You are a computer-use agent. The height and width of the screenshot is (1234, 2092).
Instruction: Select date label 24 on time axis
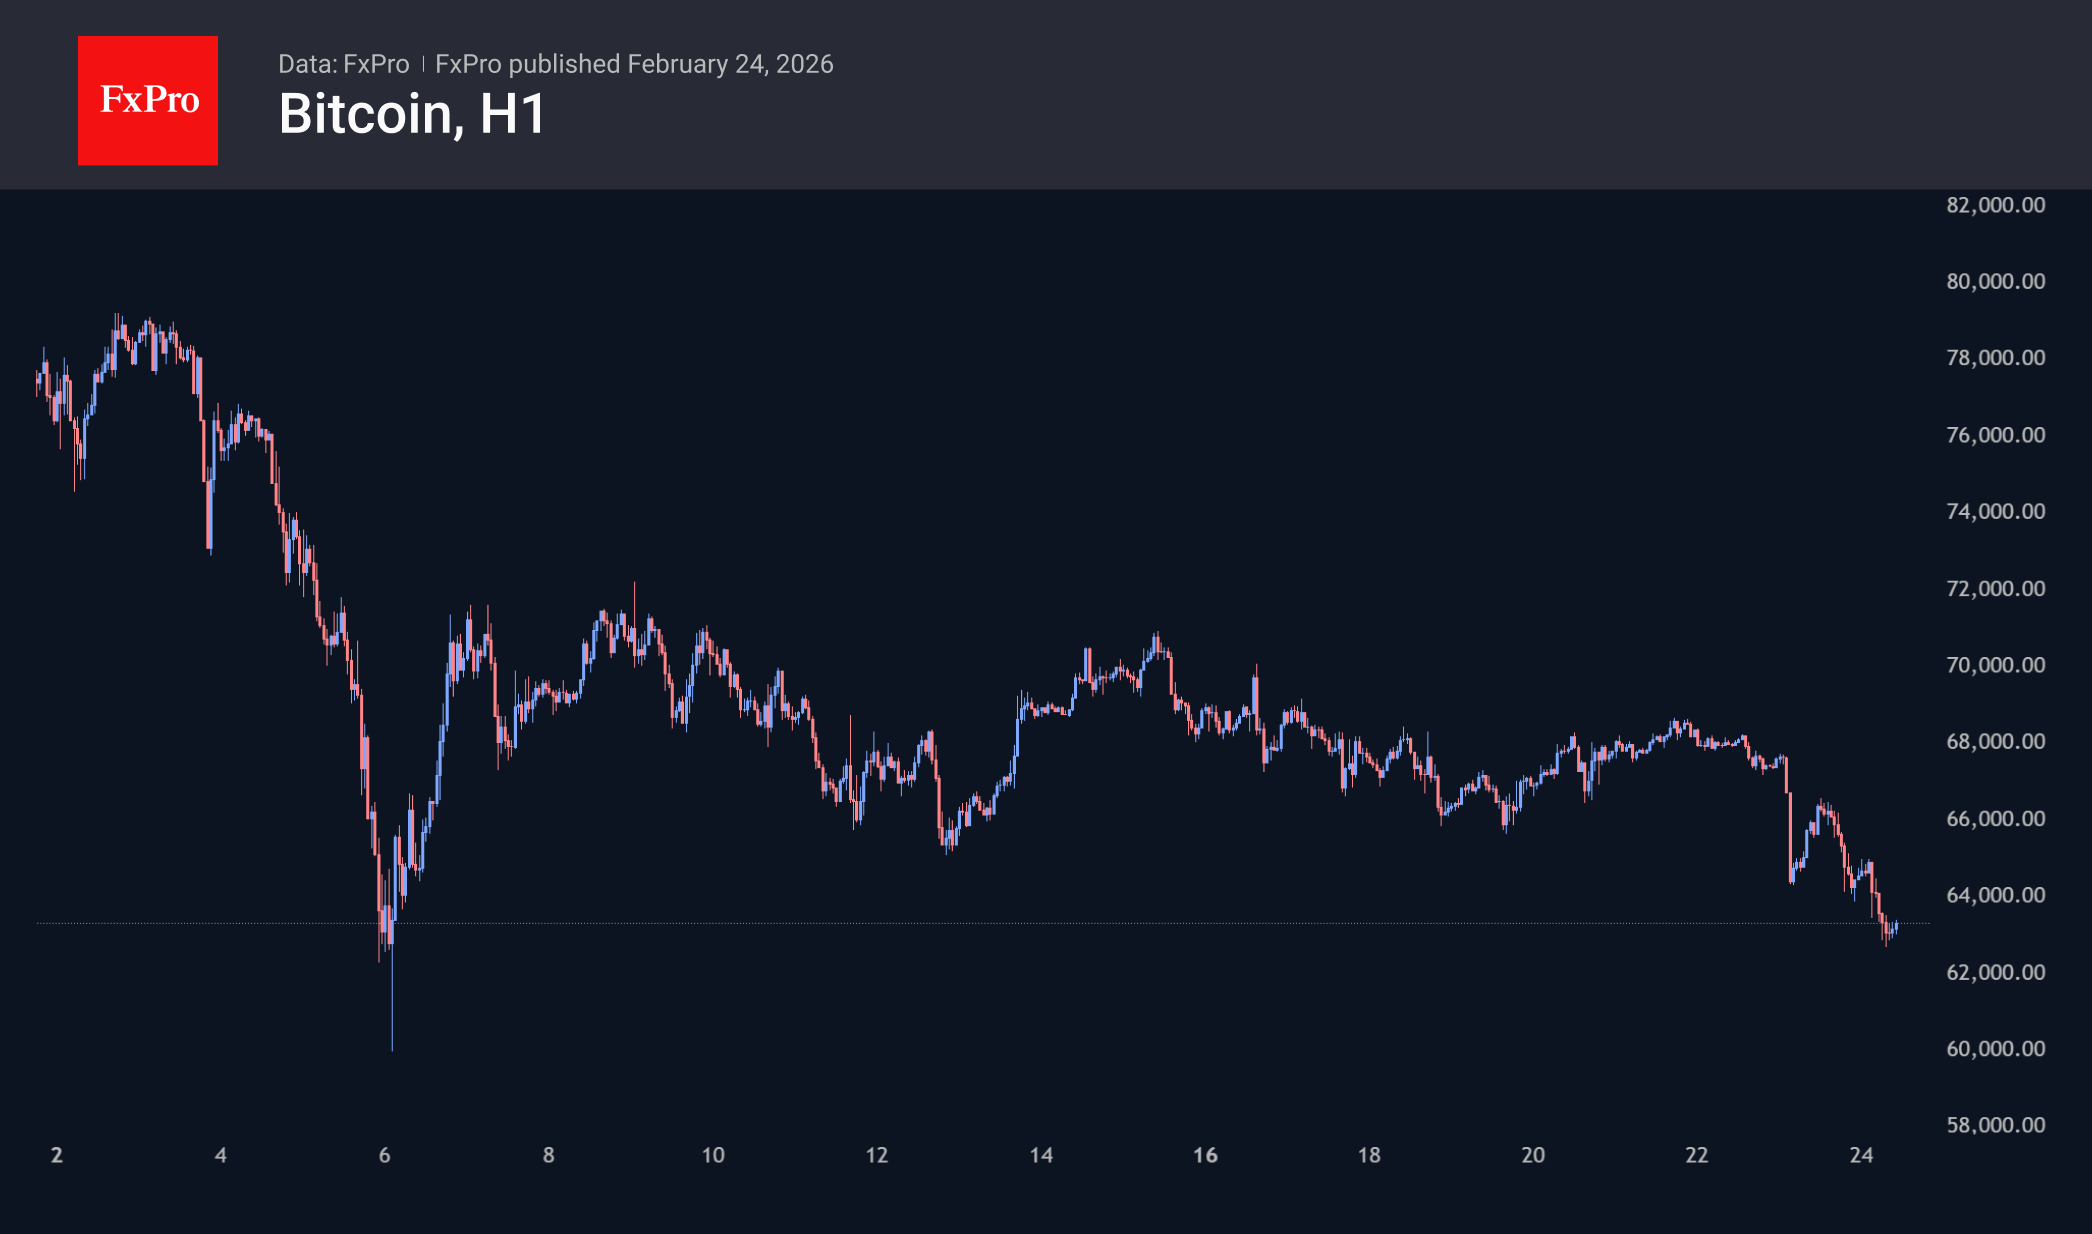[x=1861, y=1155]
